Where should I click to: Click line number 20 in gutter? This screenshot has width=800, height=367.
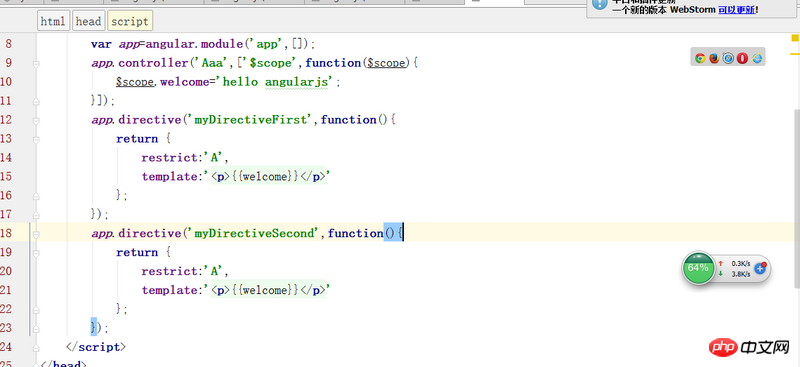click(x=6, y=271)
